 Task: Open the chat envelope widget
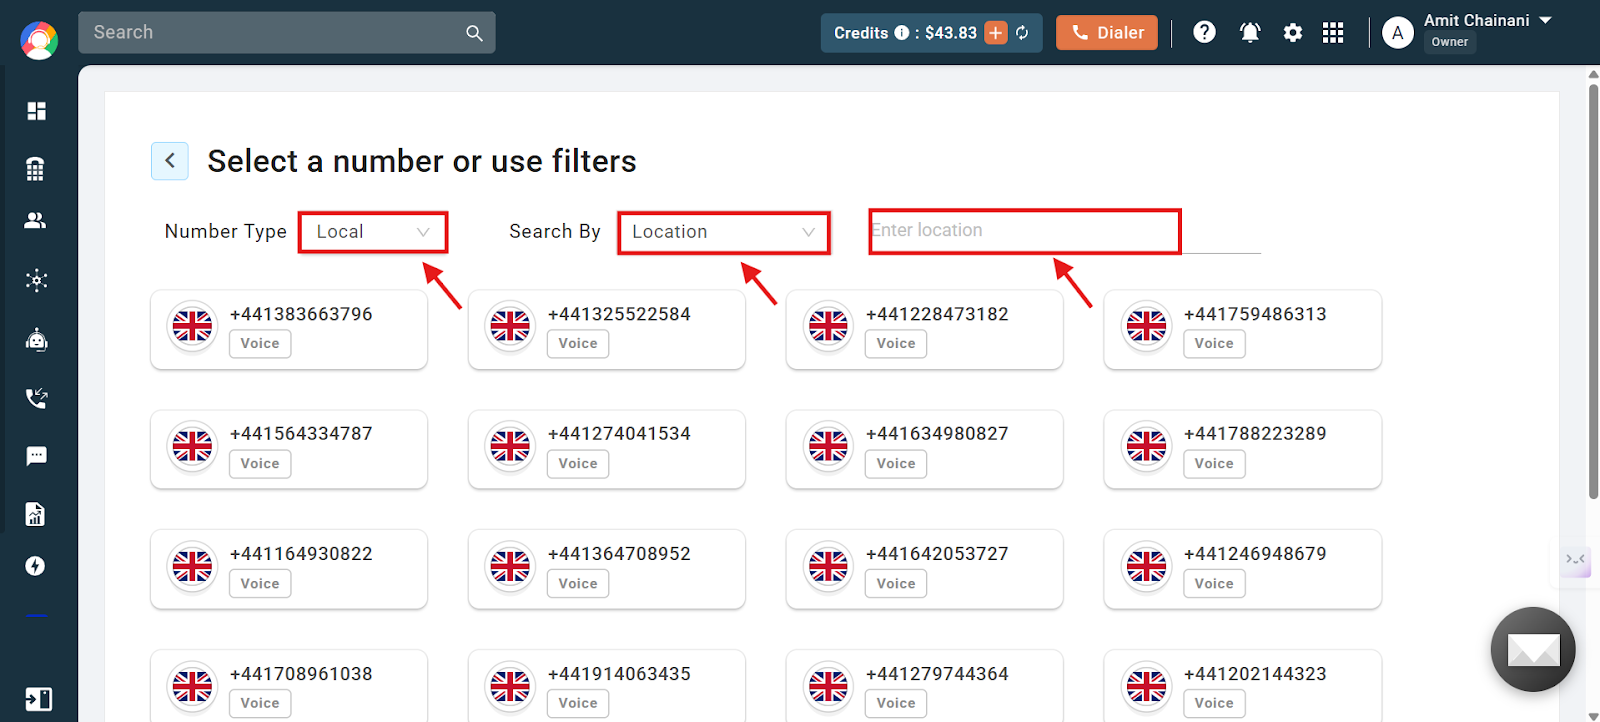click(1533, 650)
